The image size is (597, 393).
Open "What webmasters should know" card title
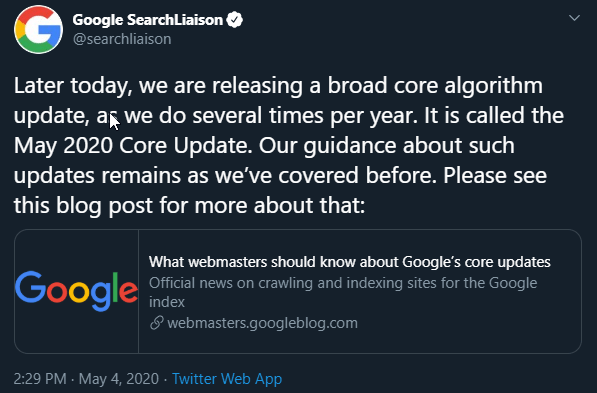point(350,262)
